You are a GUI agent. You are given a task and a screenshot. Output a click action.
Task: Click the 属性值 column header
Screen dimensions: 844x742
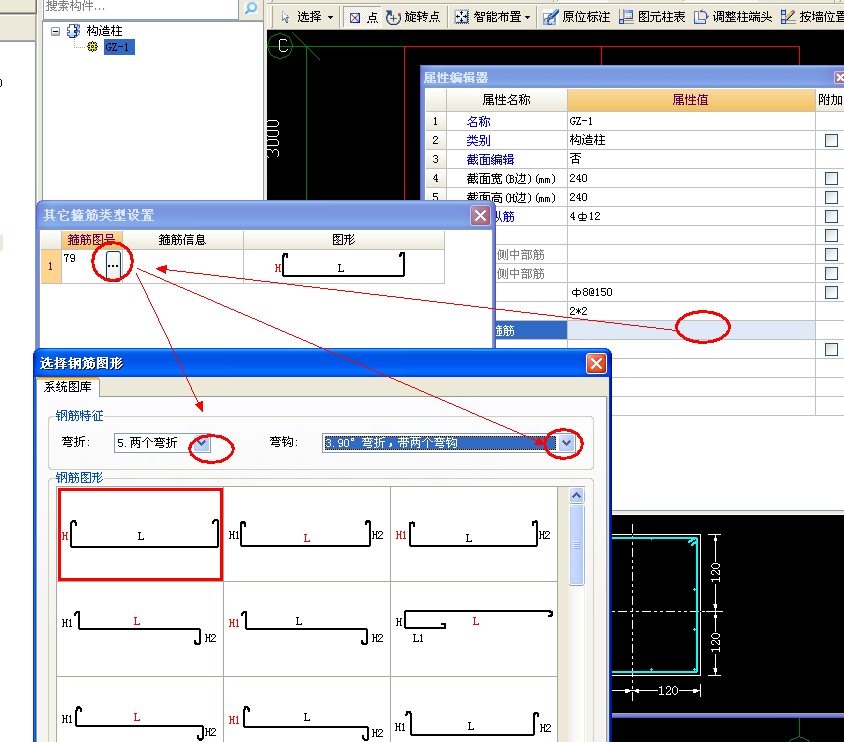coord(691,100)
